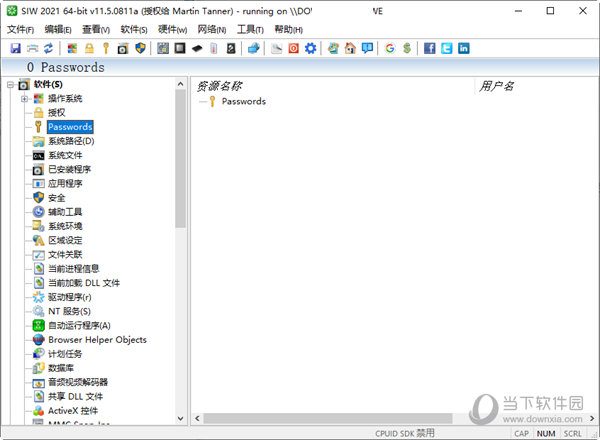Click the motherboard toolbar icon
The height and width of the screenshot is (440, 600).
tap(163, 48)
